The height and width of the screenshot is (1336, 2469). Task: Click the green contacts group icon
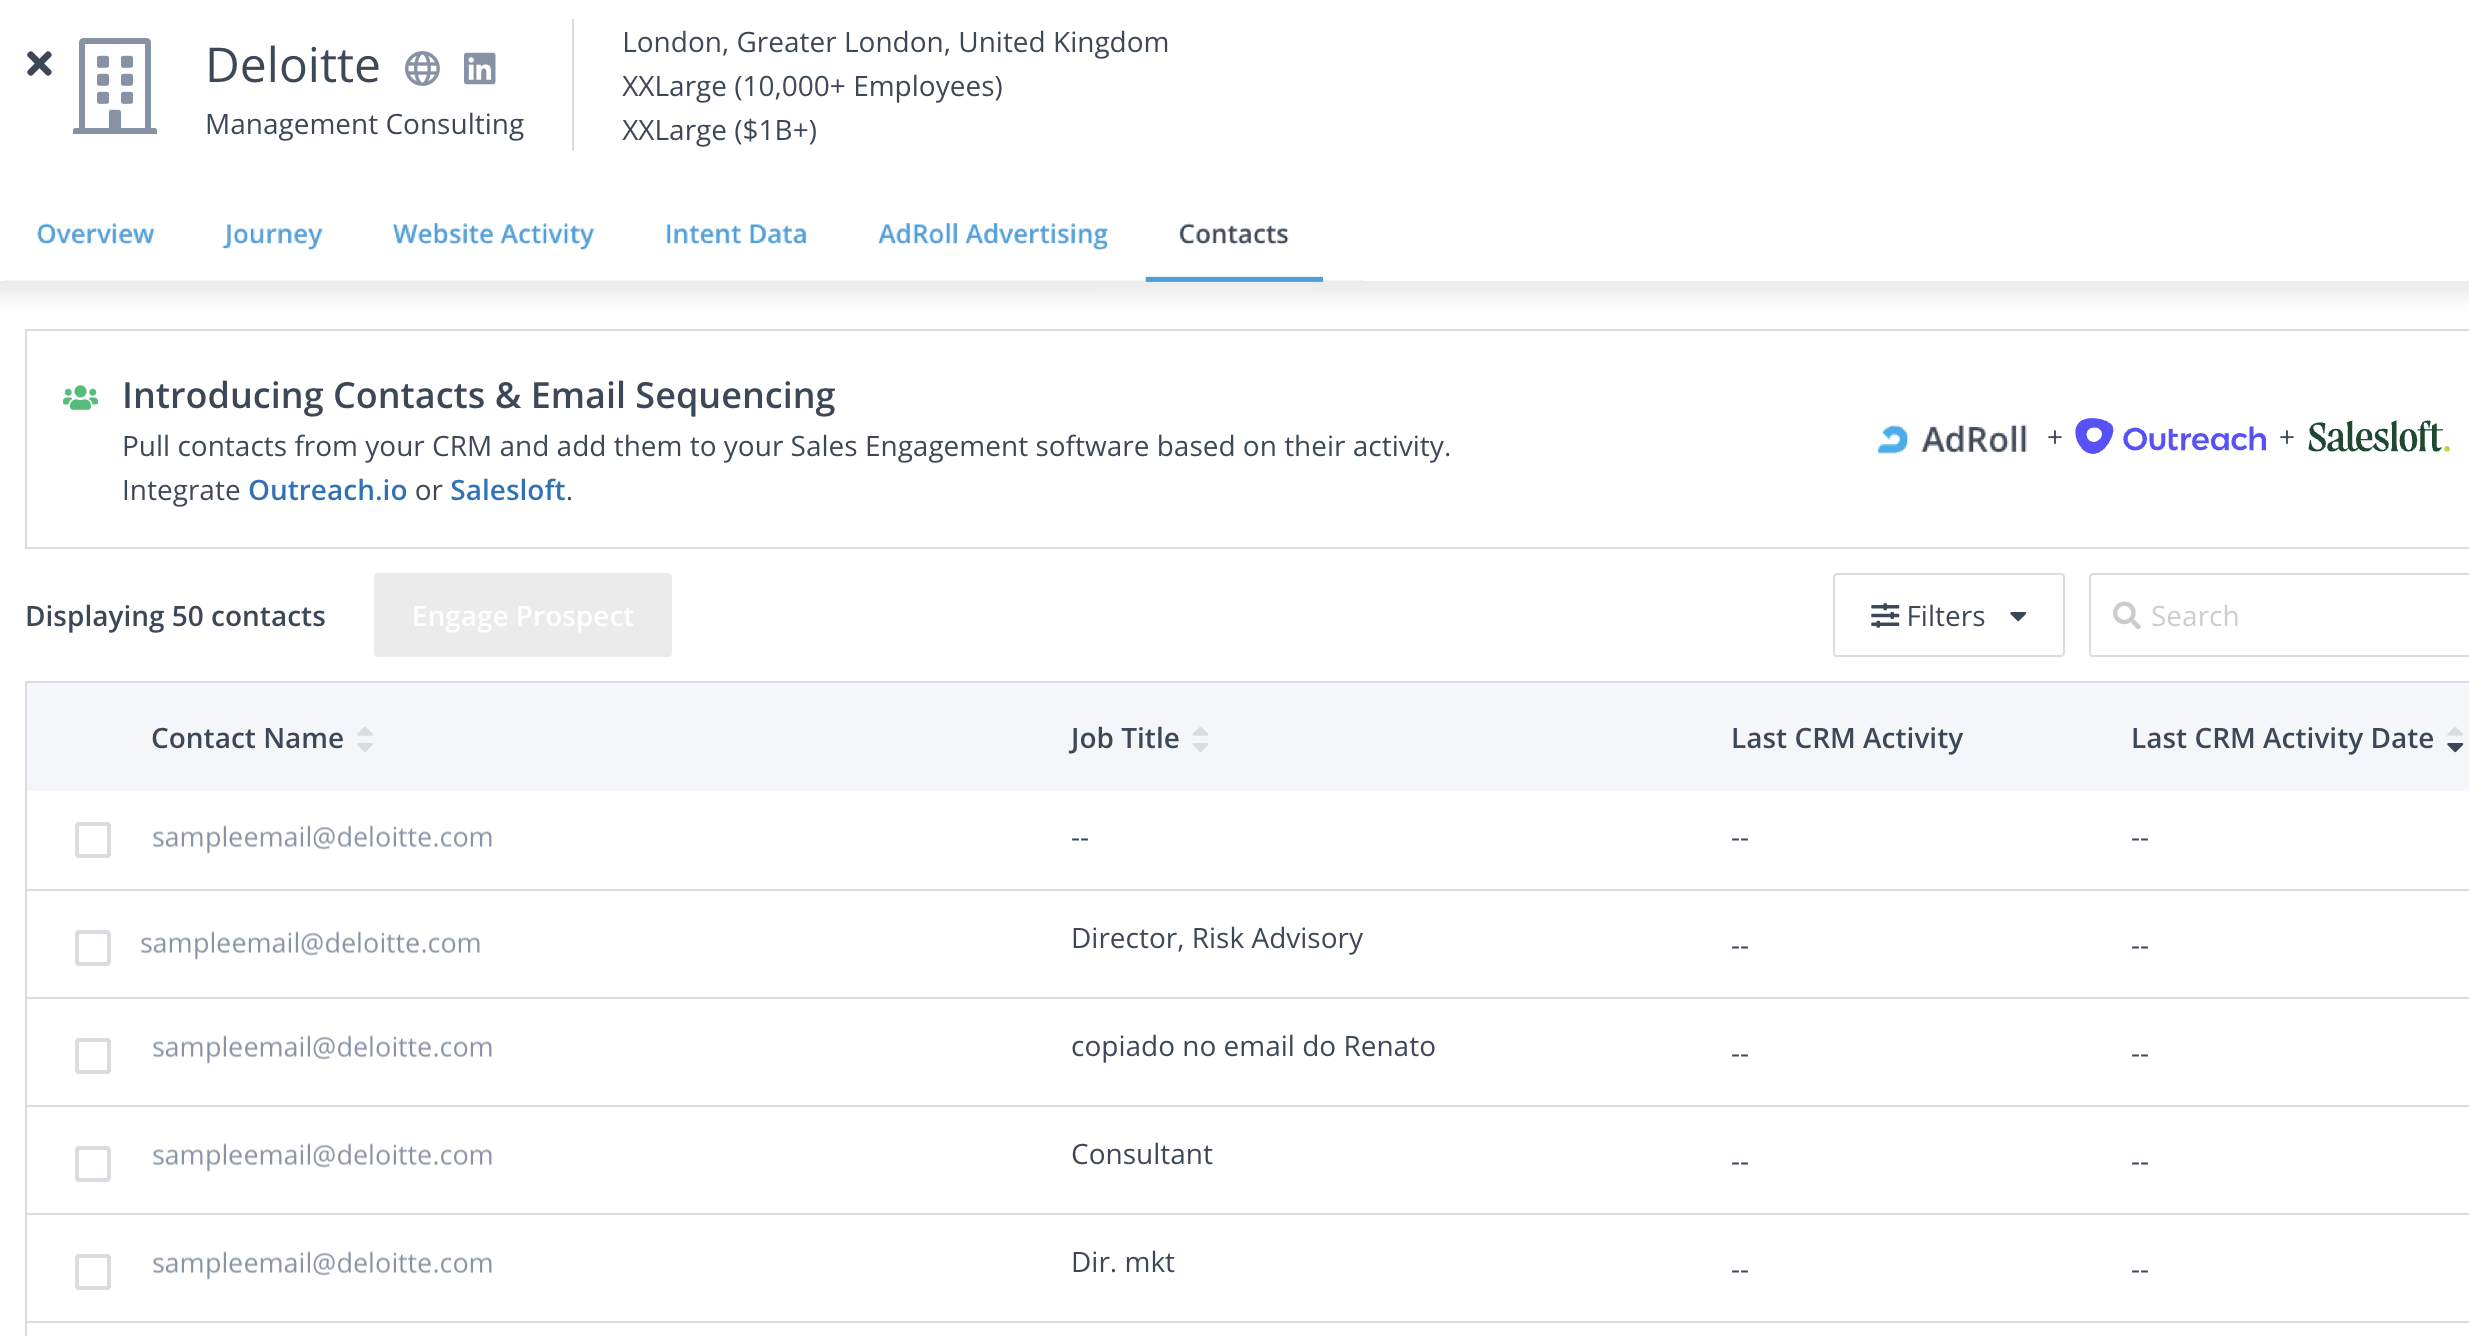click(x=80, y=398)
